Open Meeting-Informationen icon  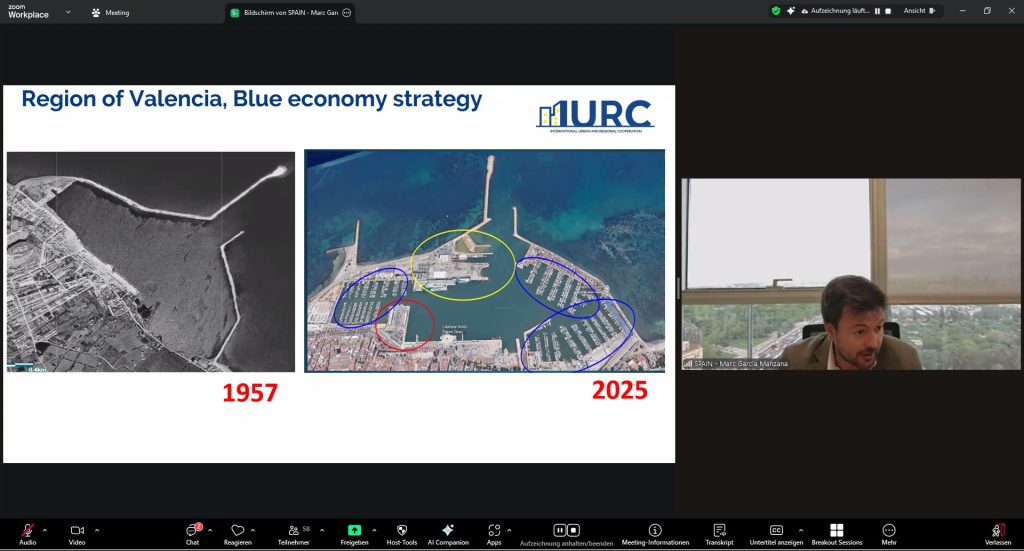pos(655,530)
